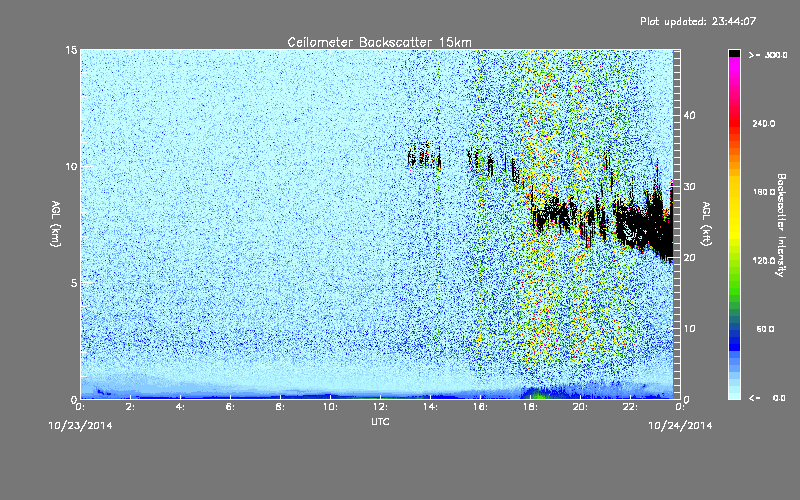Click the 'Ceilometer Backscatter 15km' plot title
Viewport: 800px width, 500px height.
point(379,42)
